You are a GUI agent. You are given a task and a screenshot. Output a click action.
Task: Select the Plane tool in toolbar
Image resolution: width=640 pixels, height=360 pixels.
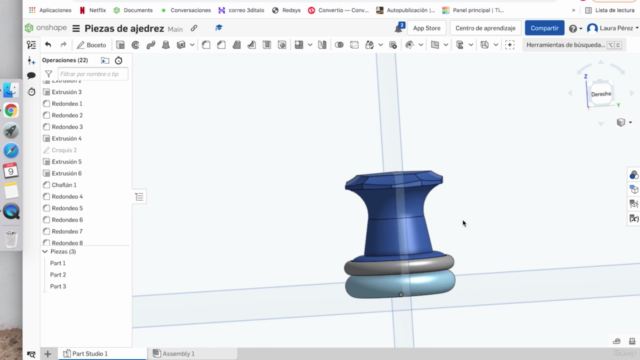[435, 45]
